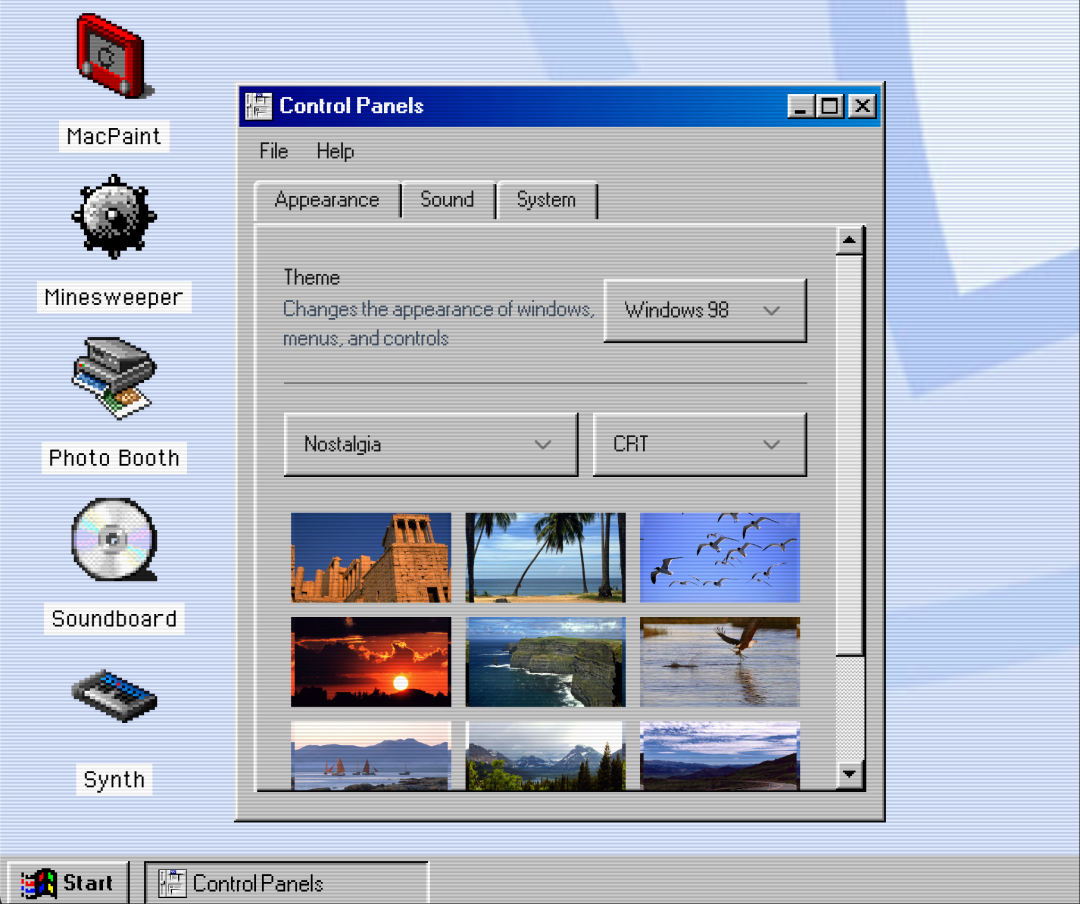This screenshot has height=904, width=1080.
Task: Choose the eagle over water wallpaper
Action: (720, 662)
